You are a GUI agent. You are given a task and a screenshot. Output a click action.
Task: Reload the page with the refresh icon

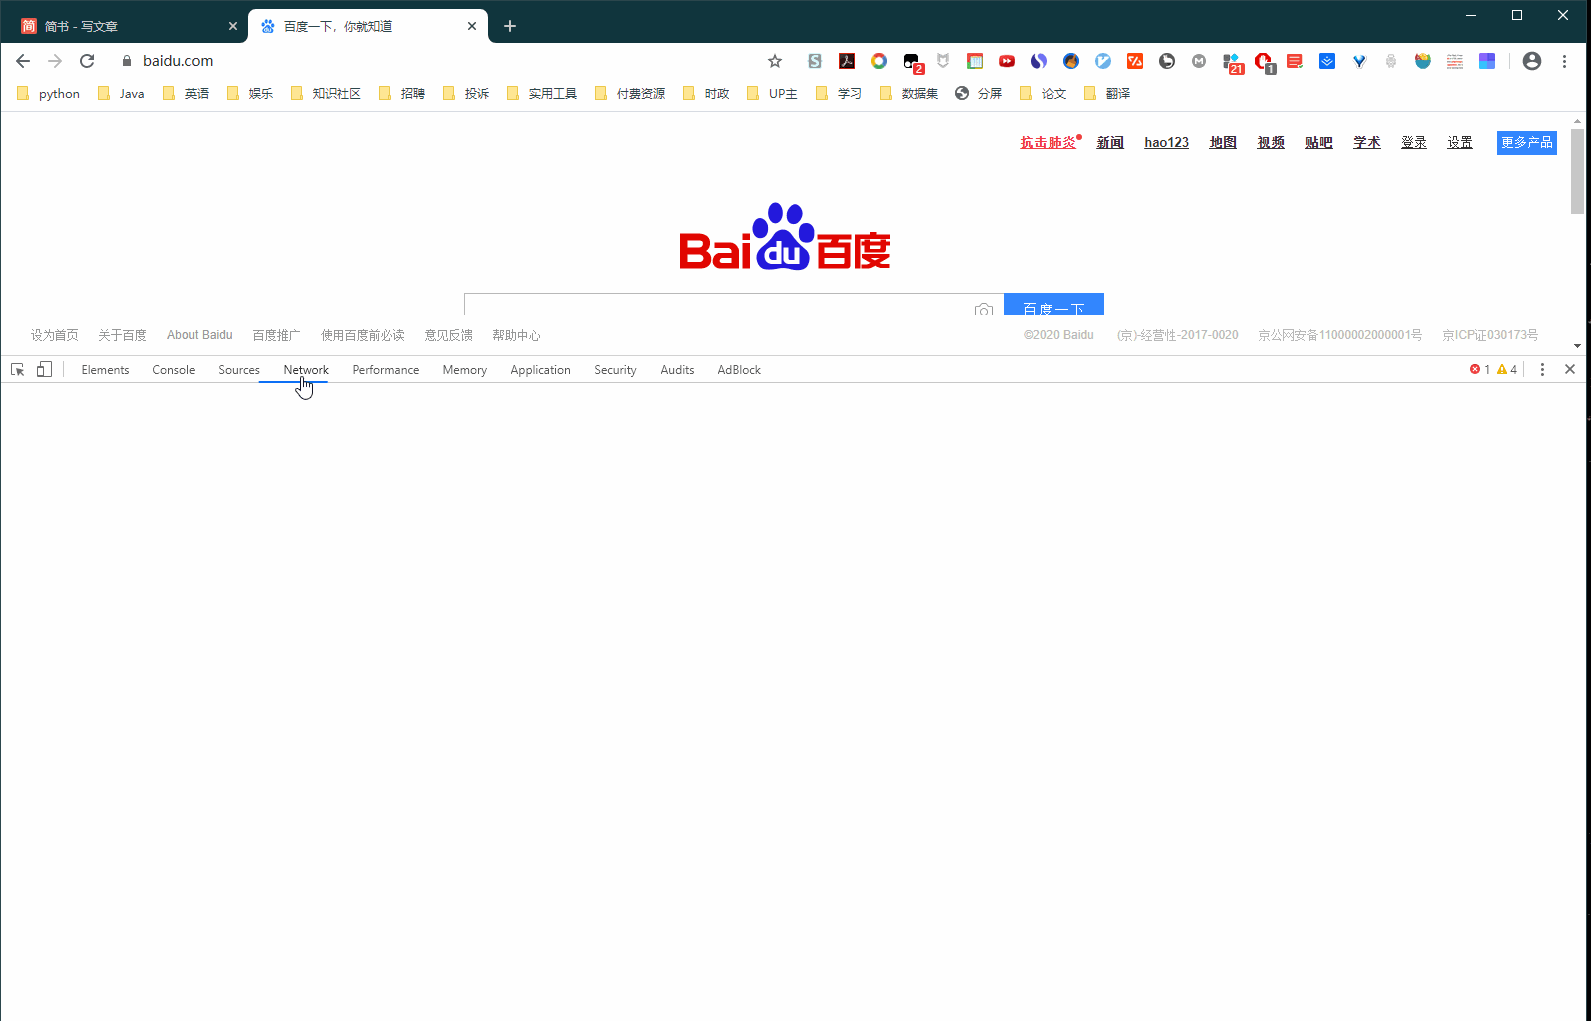(87, 61)
